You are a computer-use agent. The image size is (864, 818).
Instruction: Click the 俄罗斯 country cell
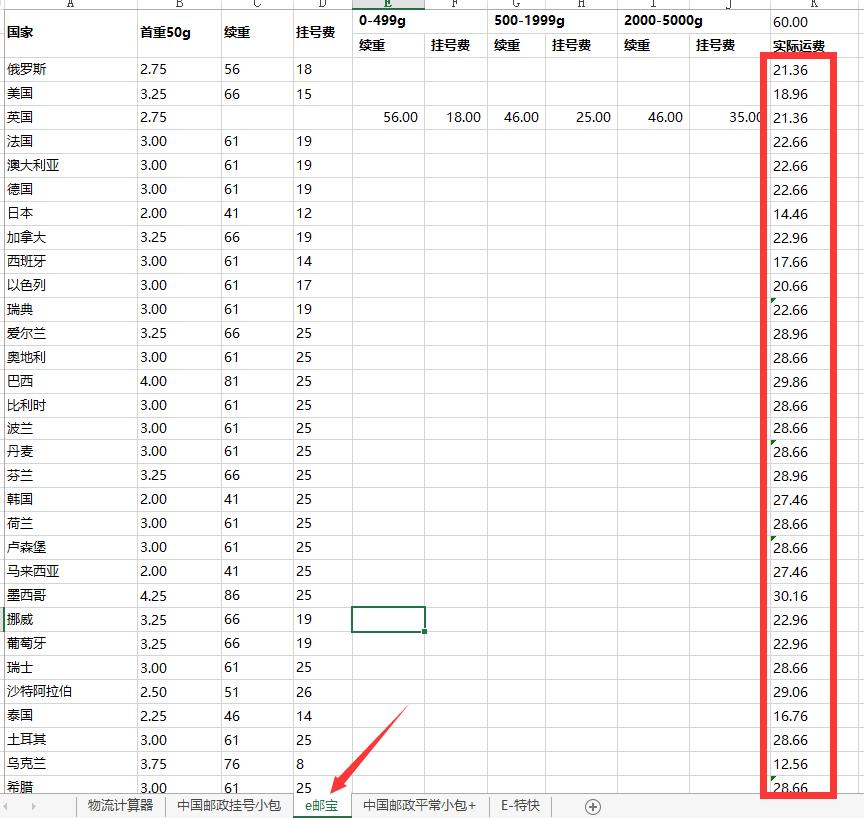pyautogui.click(x=70, y=70)
